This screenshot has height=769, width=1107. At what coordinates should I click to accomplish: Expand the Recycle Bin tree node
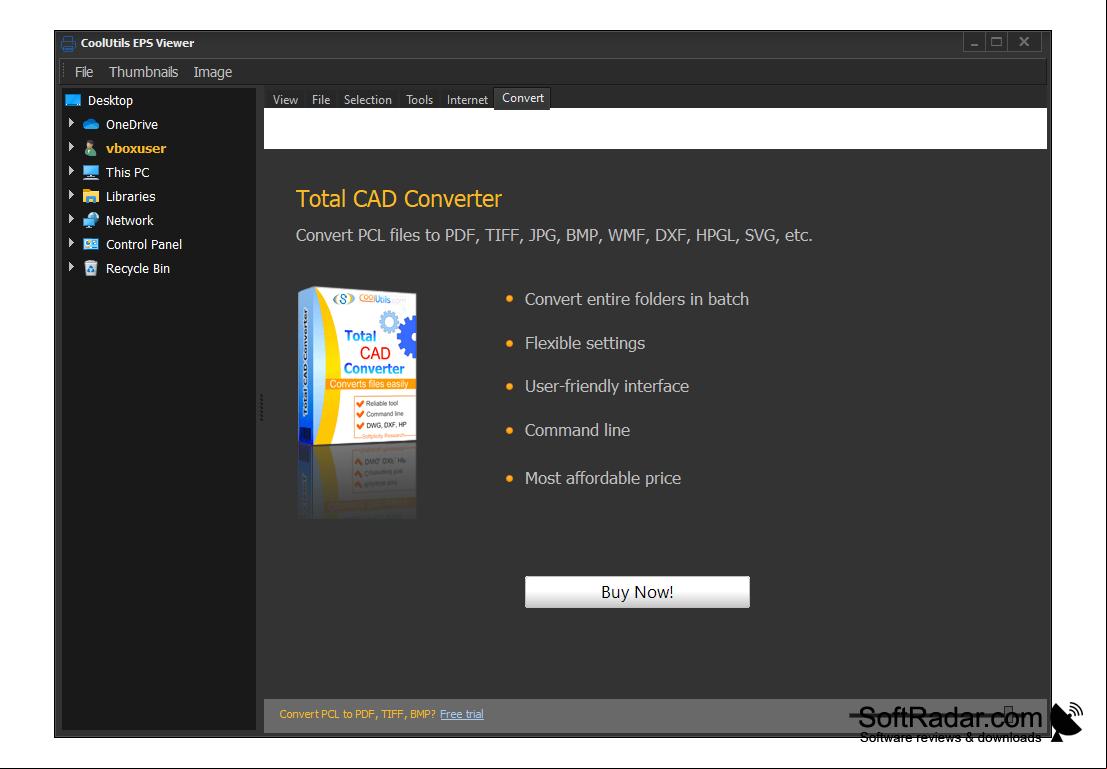tap(71, 268)
